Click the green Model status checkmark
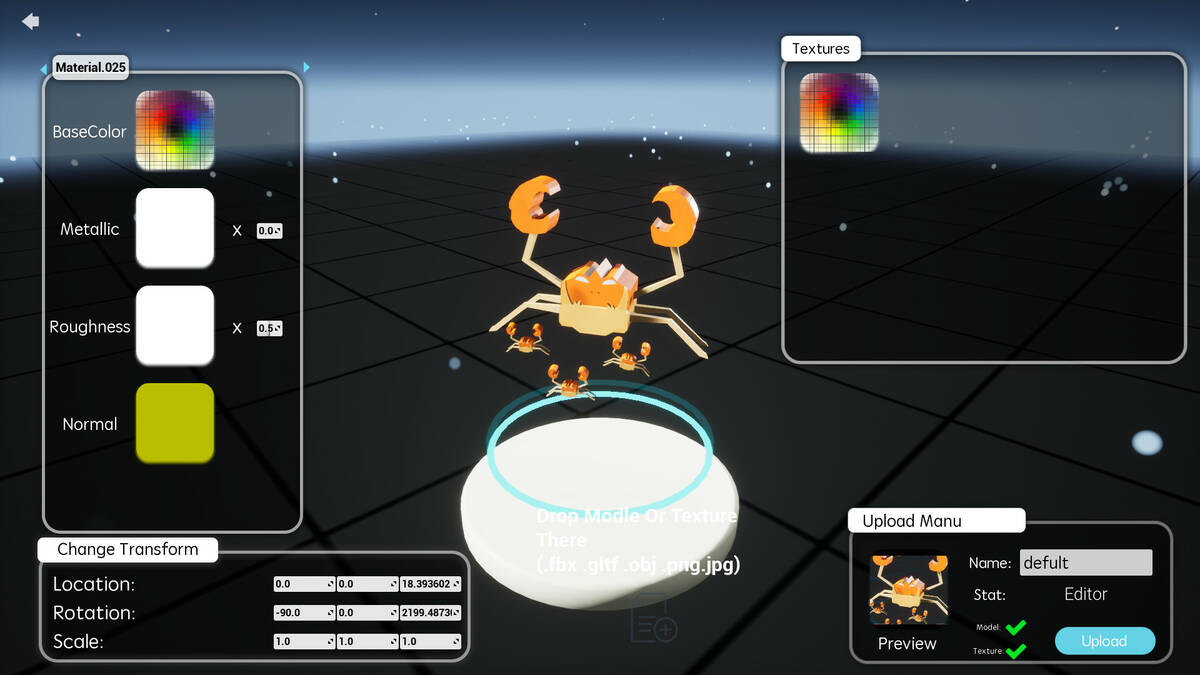Screen dimensions: 1200x675 pyautogui.click(x=1016, y=627)
